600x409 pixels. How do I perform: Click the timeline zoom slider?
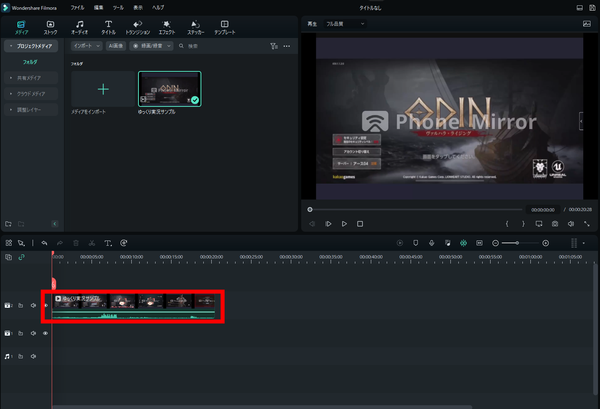(x=520, y=243)
